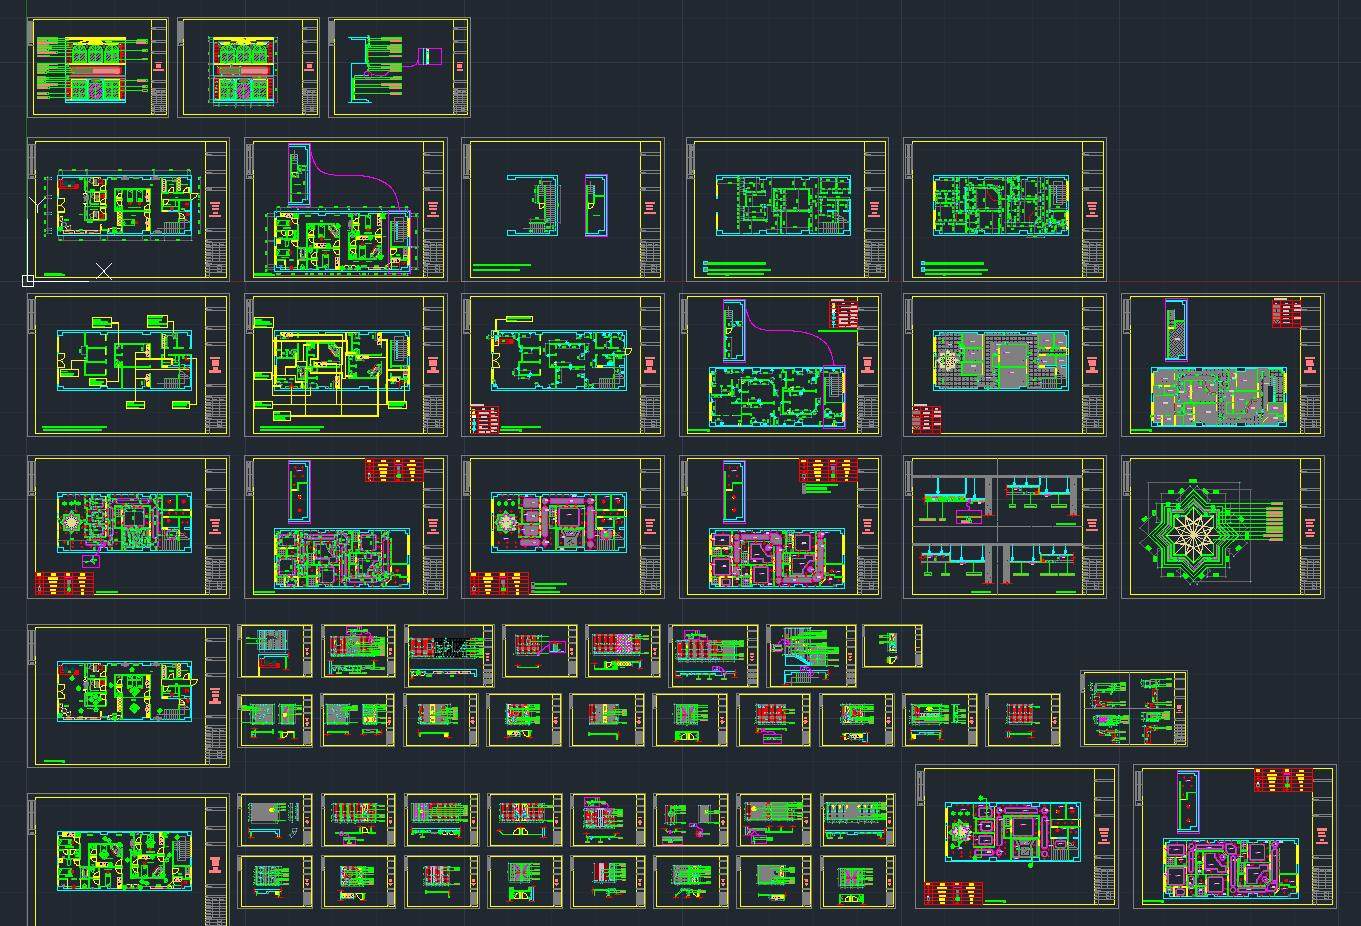This screenshot has width=1361, height=926.
Task: Select the octagonal star pattern detail sheet
Action: click(x=1222, y=528)
